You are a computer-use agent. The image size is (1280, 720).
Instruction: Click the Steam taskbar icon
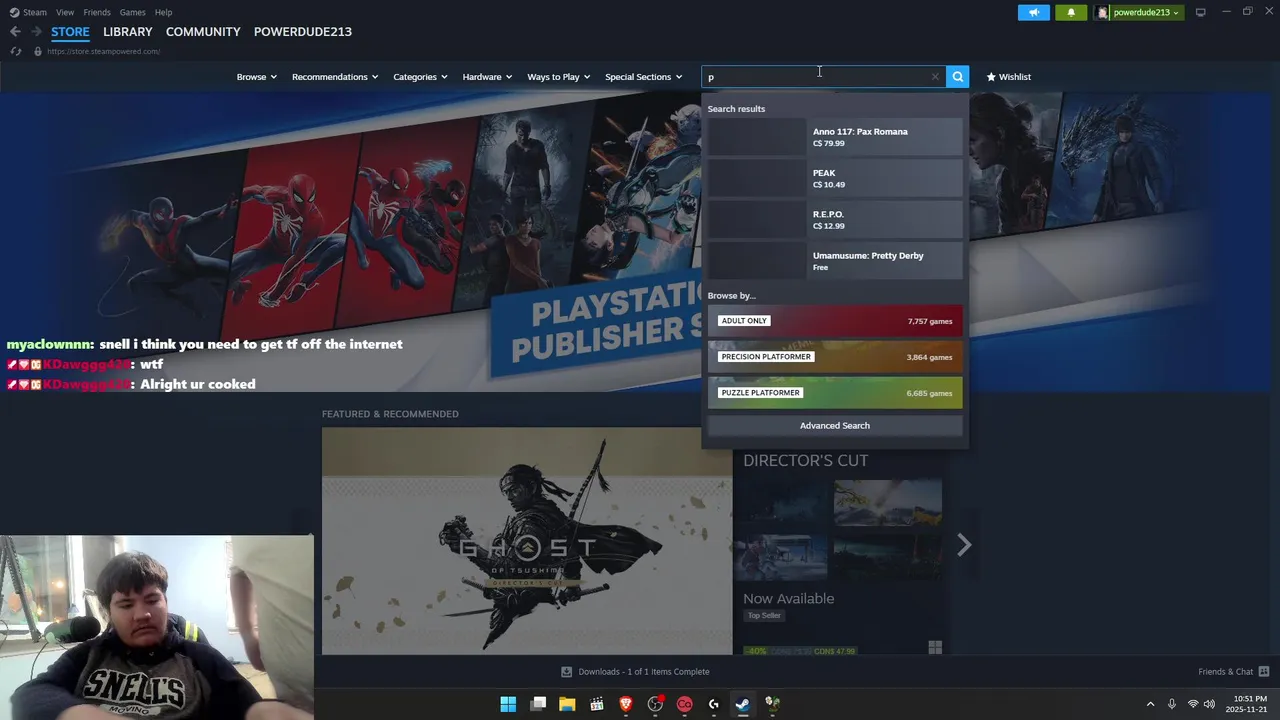click(743, 704)
